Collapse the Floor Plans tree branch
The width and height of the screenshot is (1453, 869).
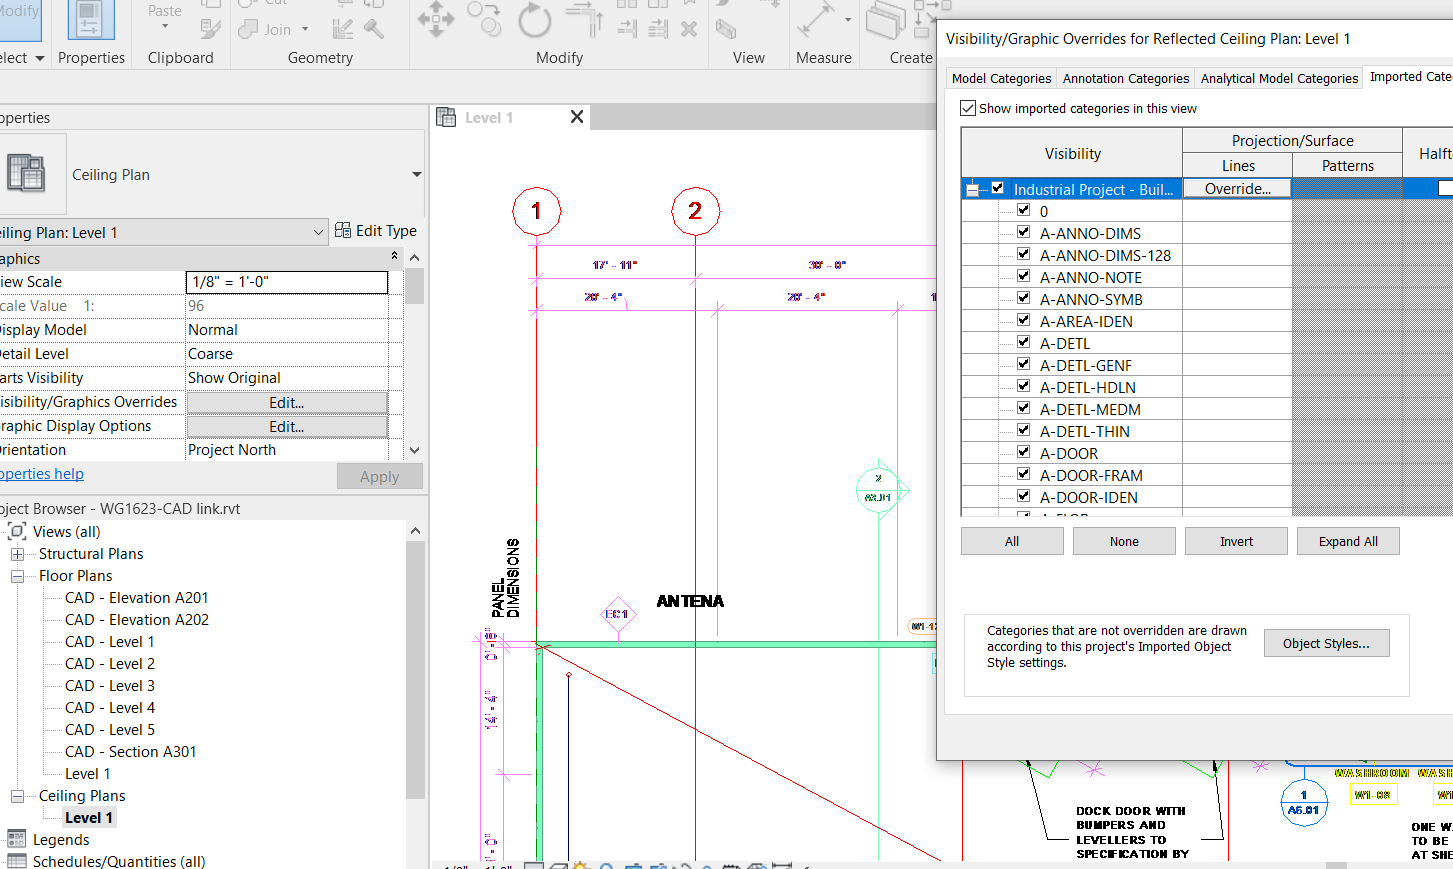18,575
